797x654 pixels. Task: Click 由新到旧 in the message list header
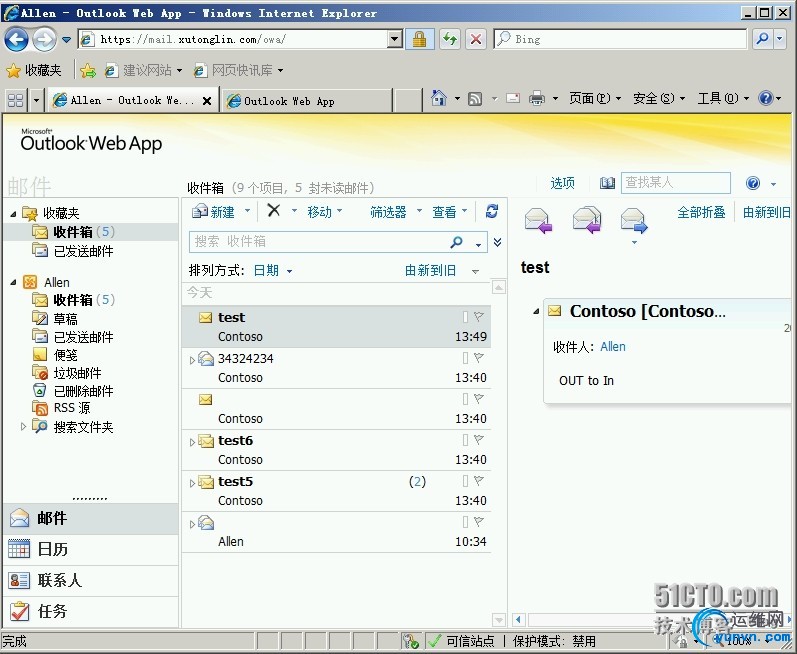pyautogui.click(x=430, y=270)
